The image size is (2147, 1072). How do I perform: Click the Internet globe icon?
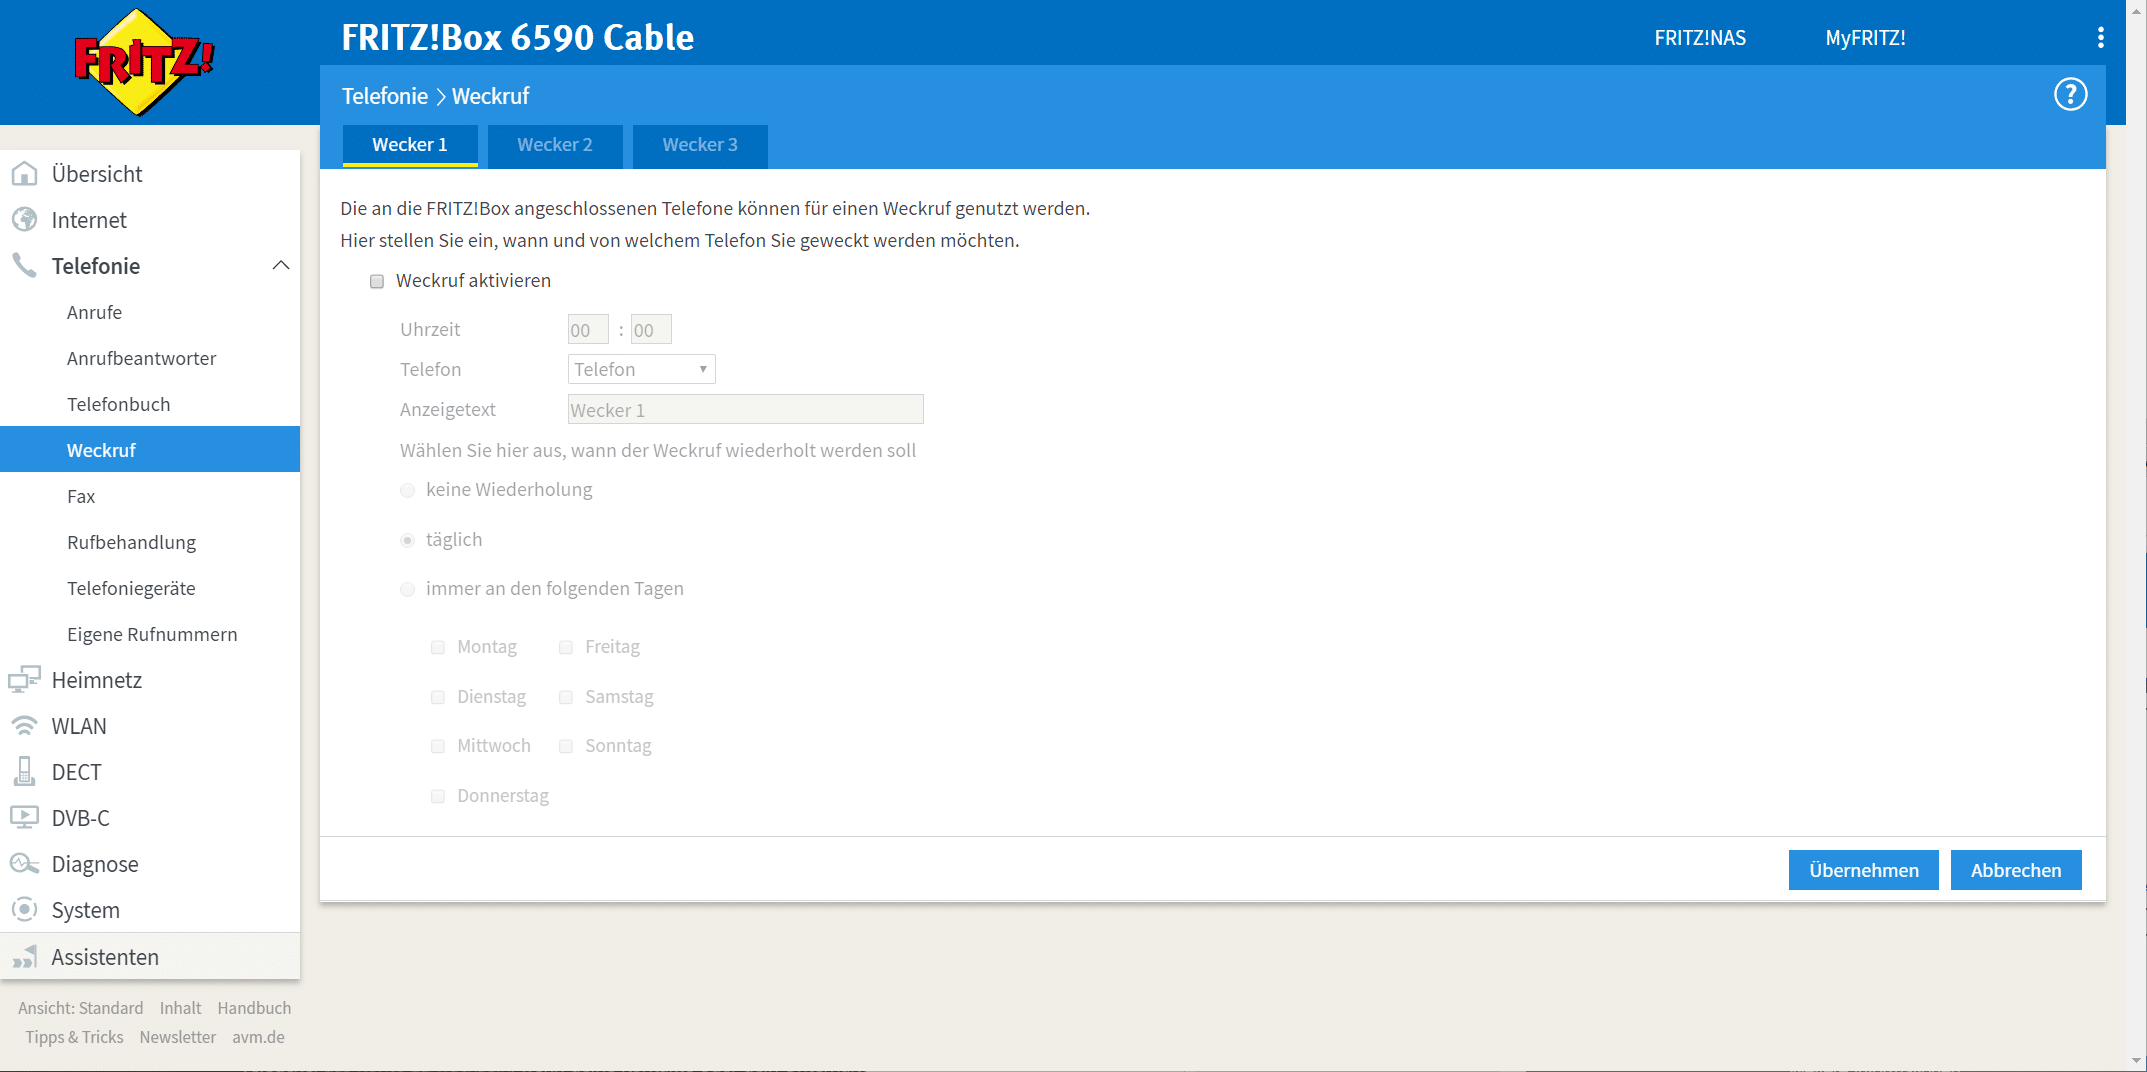point(24,220)
